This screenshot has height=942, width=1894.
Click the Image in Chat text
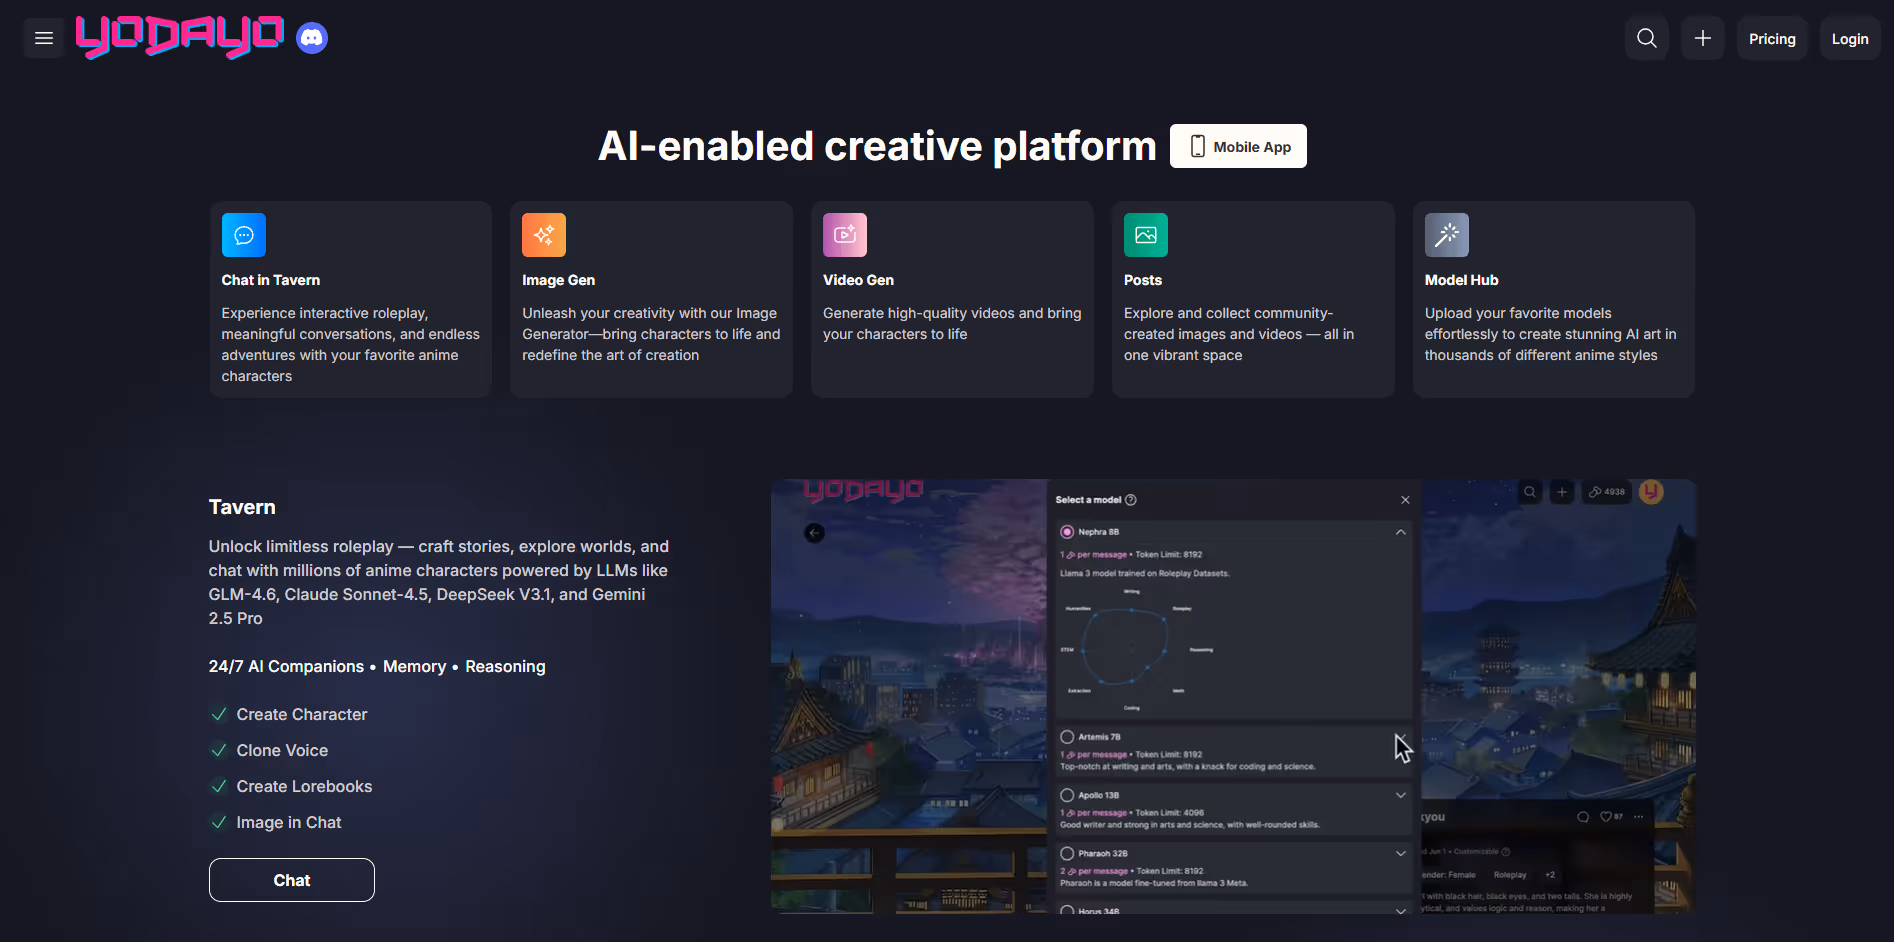tap(289, 822)
